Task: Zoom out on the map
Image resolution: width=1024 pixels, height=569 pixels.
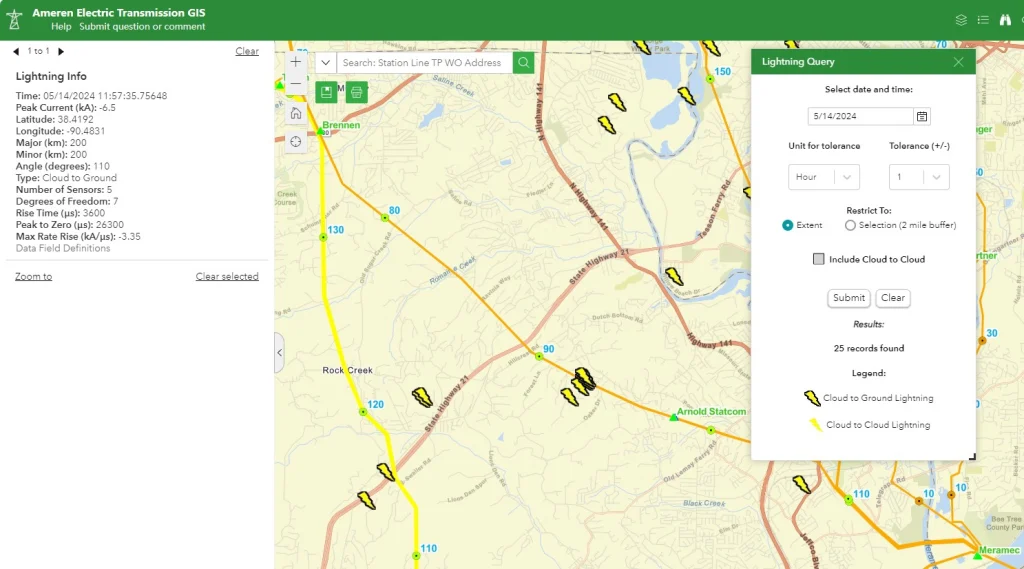Action: (x=296, y=83)
